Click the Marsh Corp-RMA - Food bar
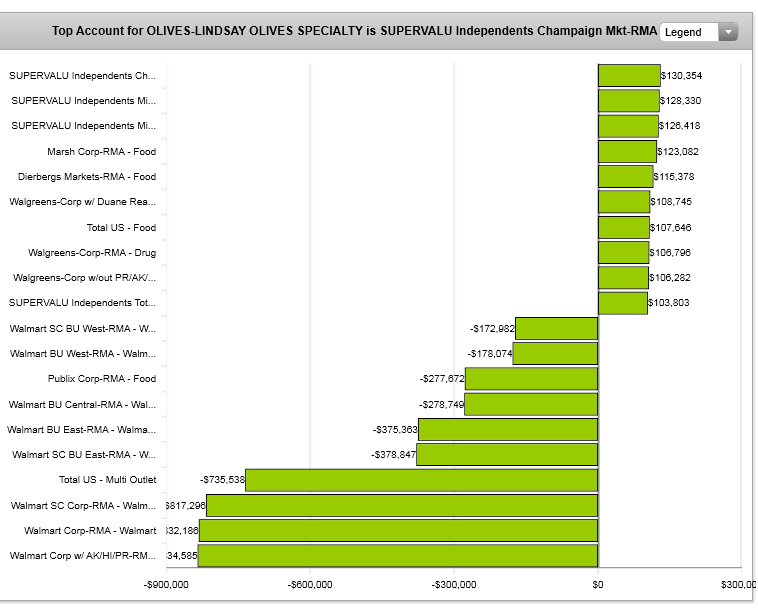The width and height of the screenshot is (758, 610). pyautogui.click(x=627, y=152)
